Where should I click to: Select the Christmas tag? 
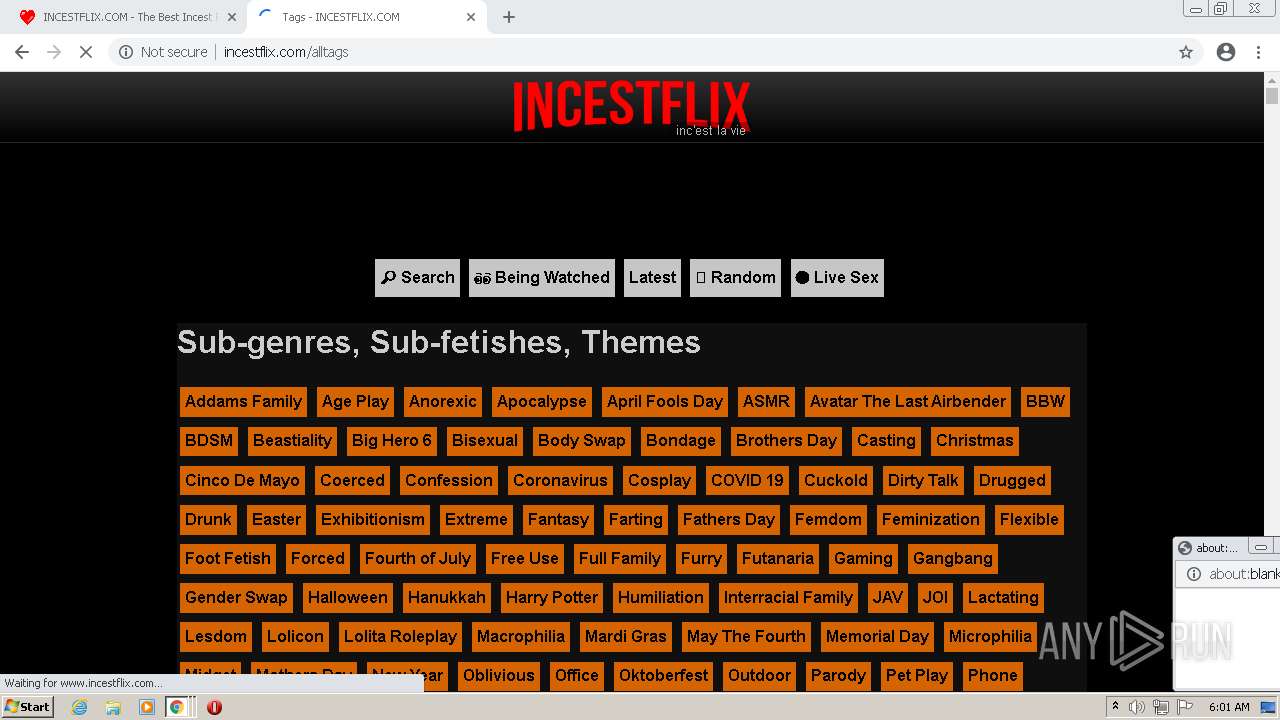tap(975, 441)
